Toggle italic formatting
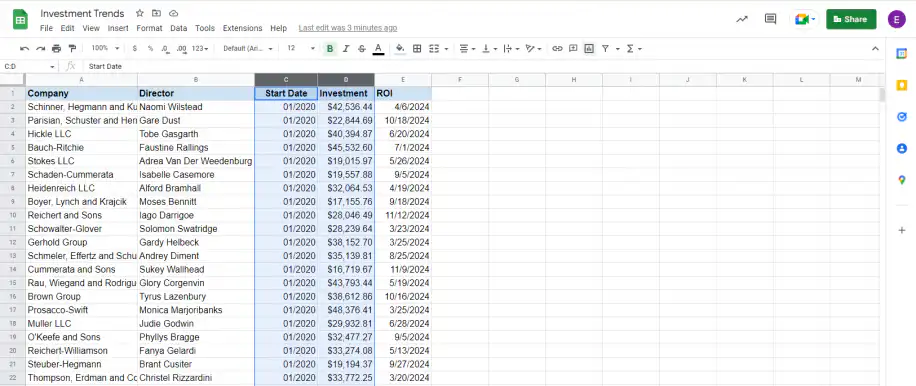 tap(346, 48)
